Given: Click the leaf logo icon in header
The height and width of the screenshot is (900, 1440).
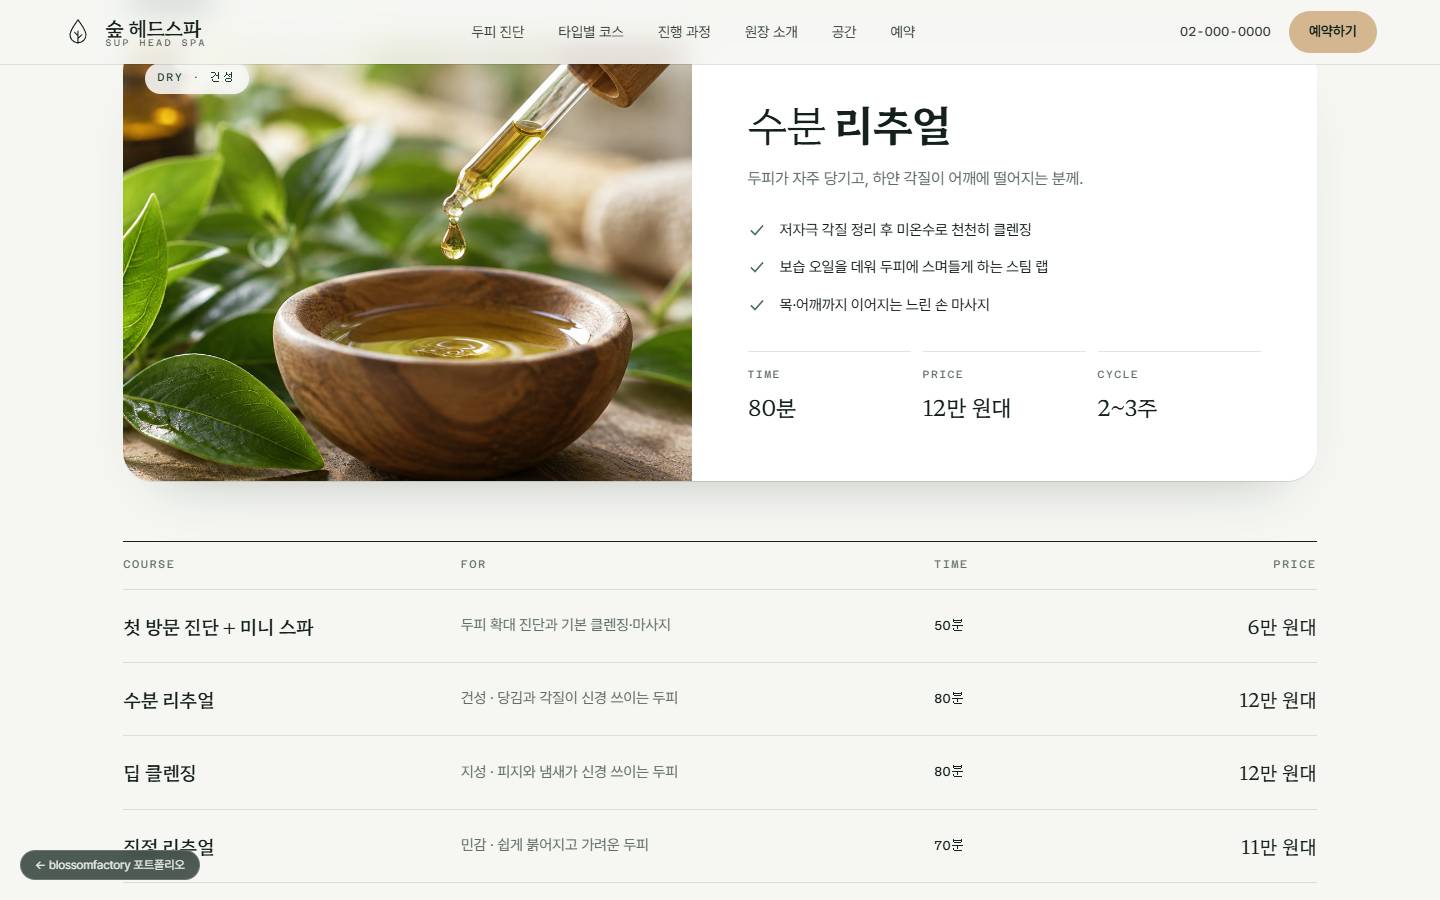Looking at the screenshot, I should click(78, 32).
